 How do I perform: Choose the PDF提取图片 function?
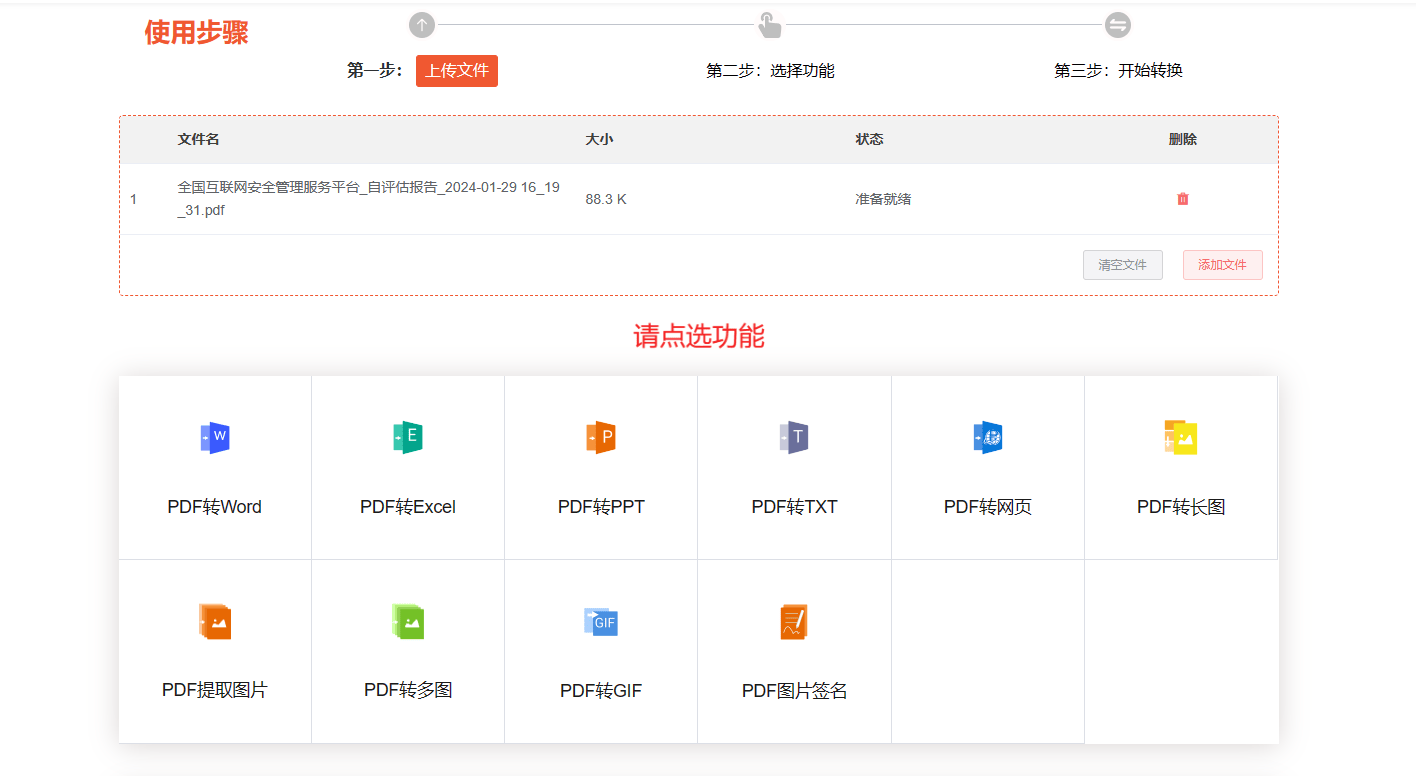pos(214,621)
